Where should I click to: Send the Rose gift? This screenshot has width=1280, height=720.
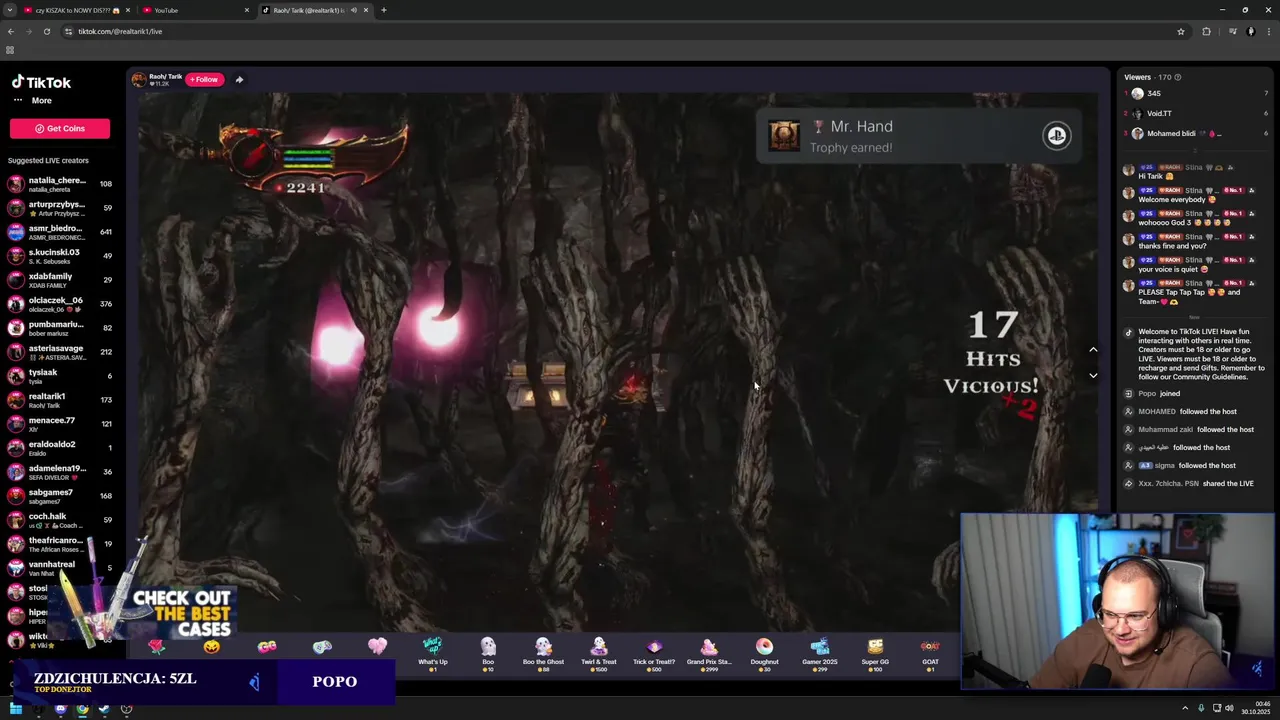tap(157, 648)
